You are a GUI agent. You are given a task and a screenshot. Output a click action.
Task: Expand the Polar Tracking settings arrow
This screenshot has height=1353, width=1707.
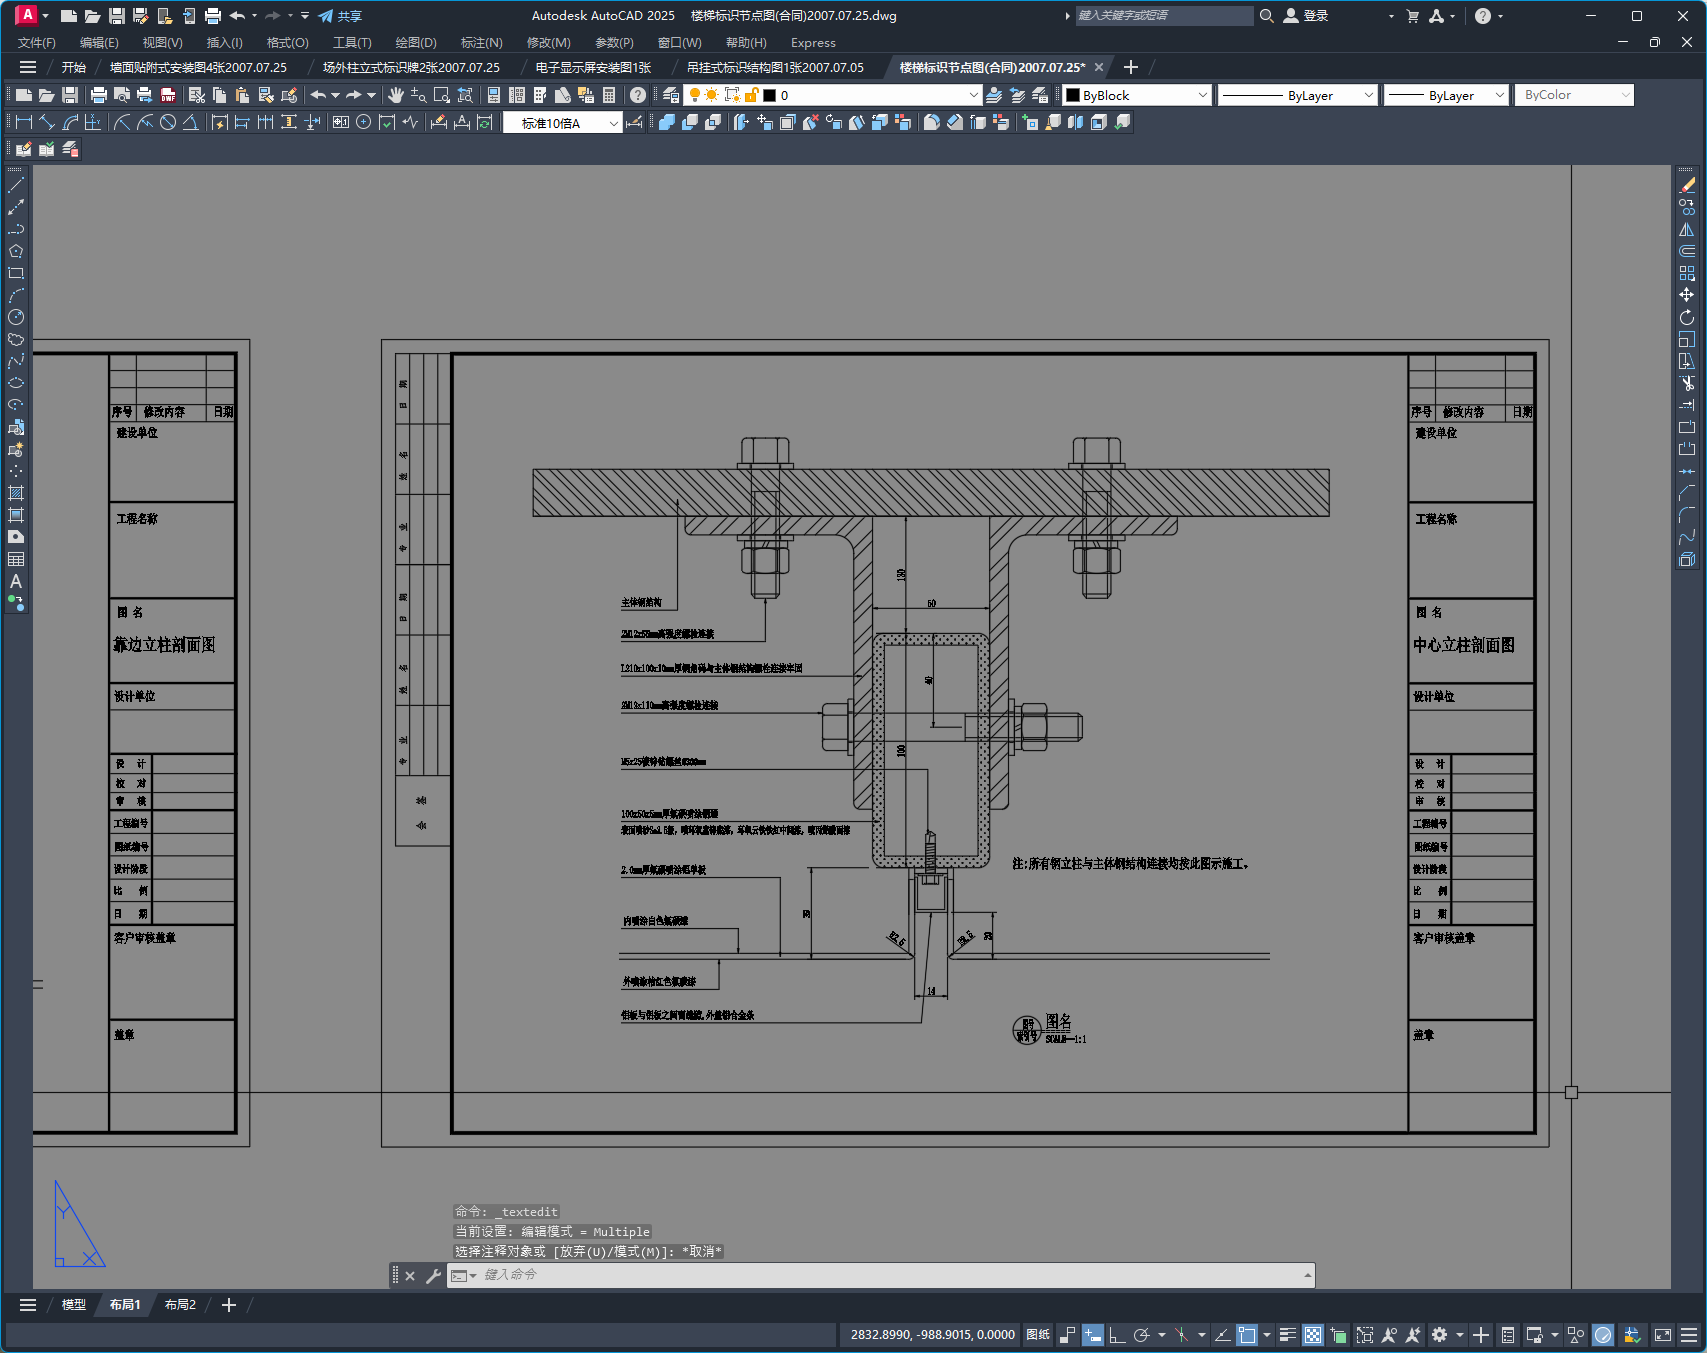[x=1161, y=1335]
